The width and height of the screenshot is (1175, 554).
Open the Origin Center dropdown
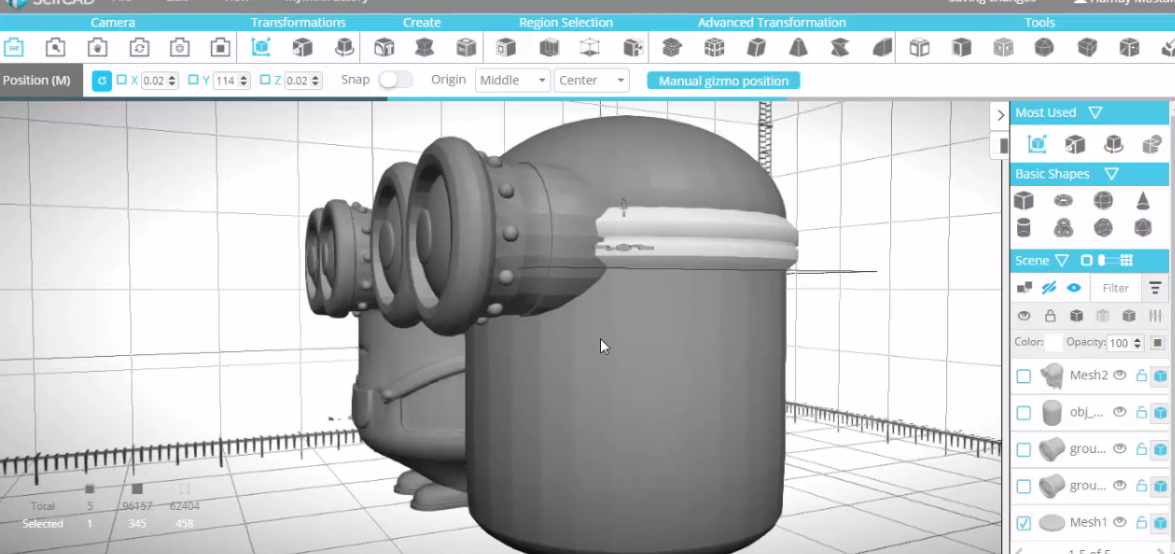[x=591, y=80]
